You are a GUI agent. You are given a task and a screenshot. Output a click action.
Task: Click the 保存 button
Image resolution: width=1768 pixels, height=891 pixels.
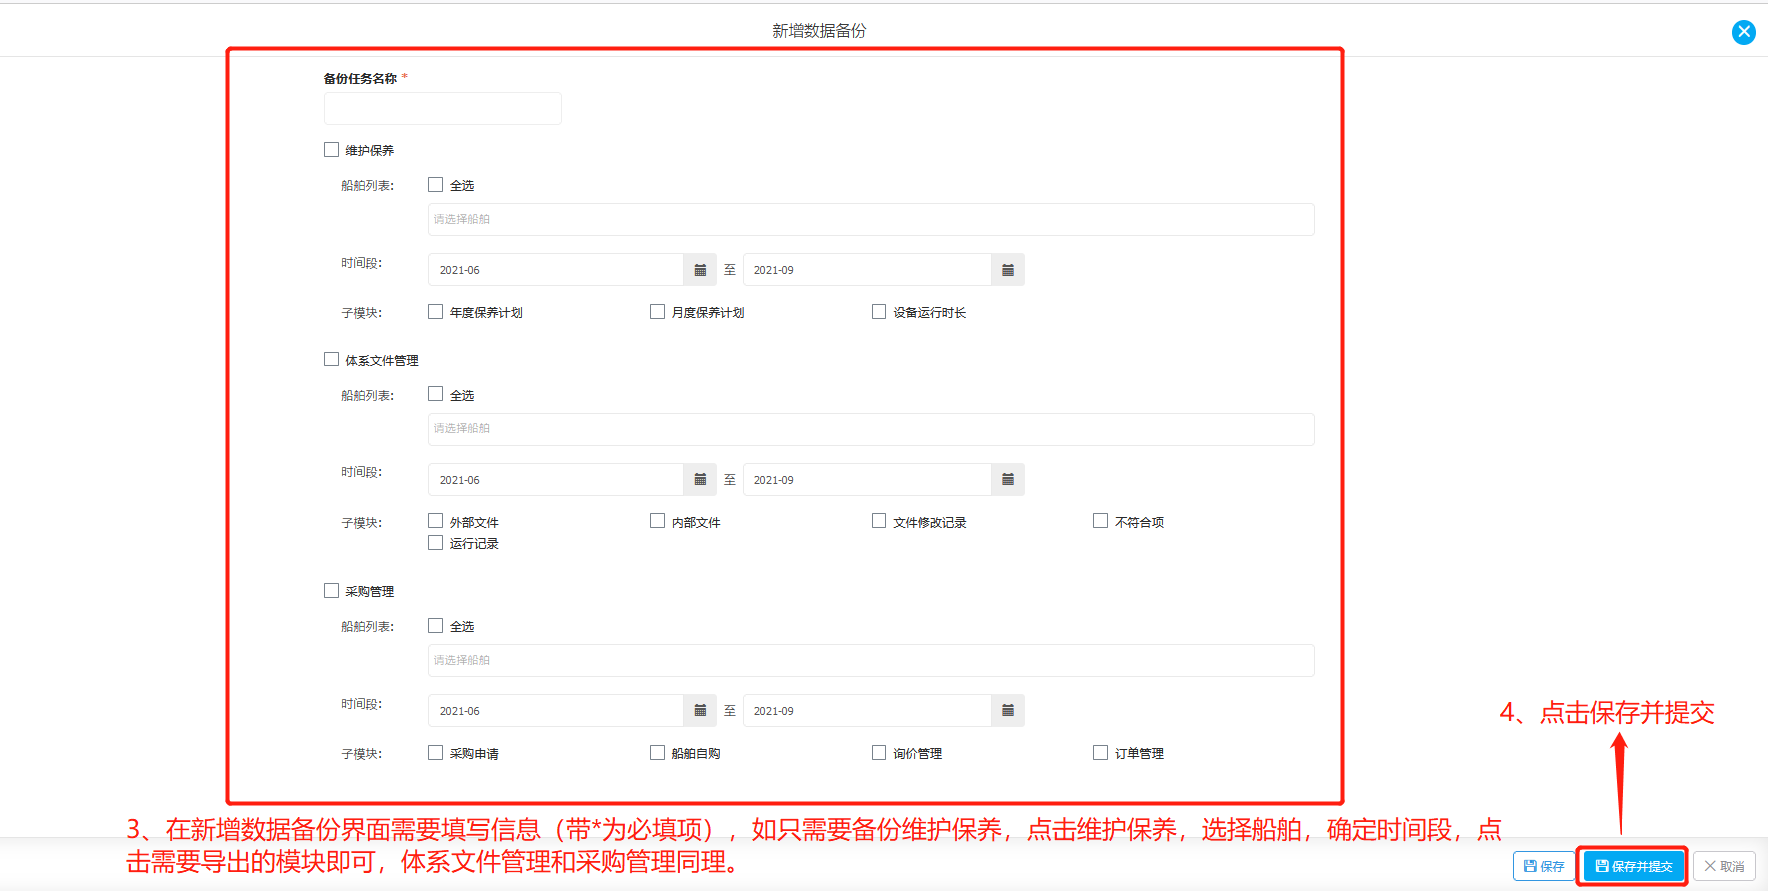pyautogui.click(x=1544, y=866)
